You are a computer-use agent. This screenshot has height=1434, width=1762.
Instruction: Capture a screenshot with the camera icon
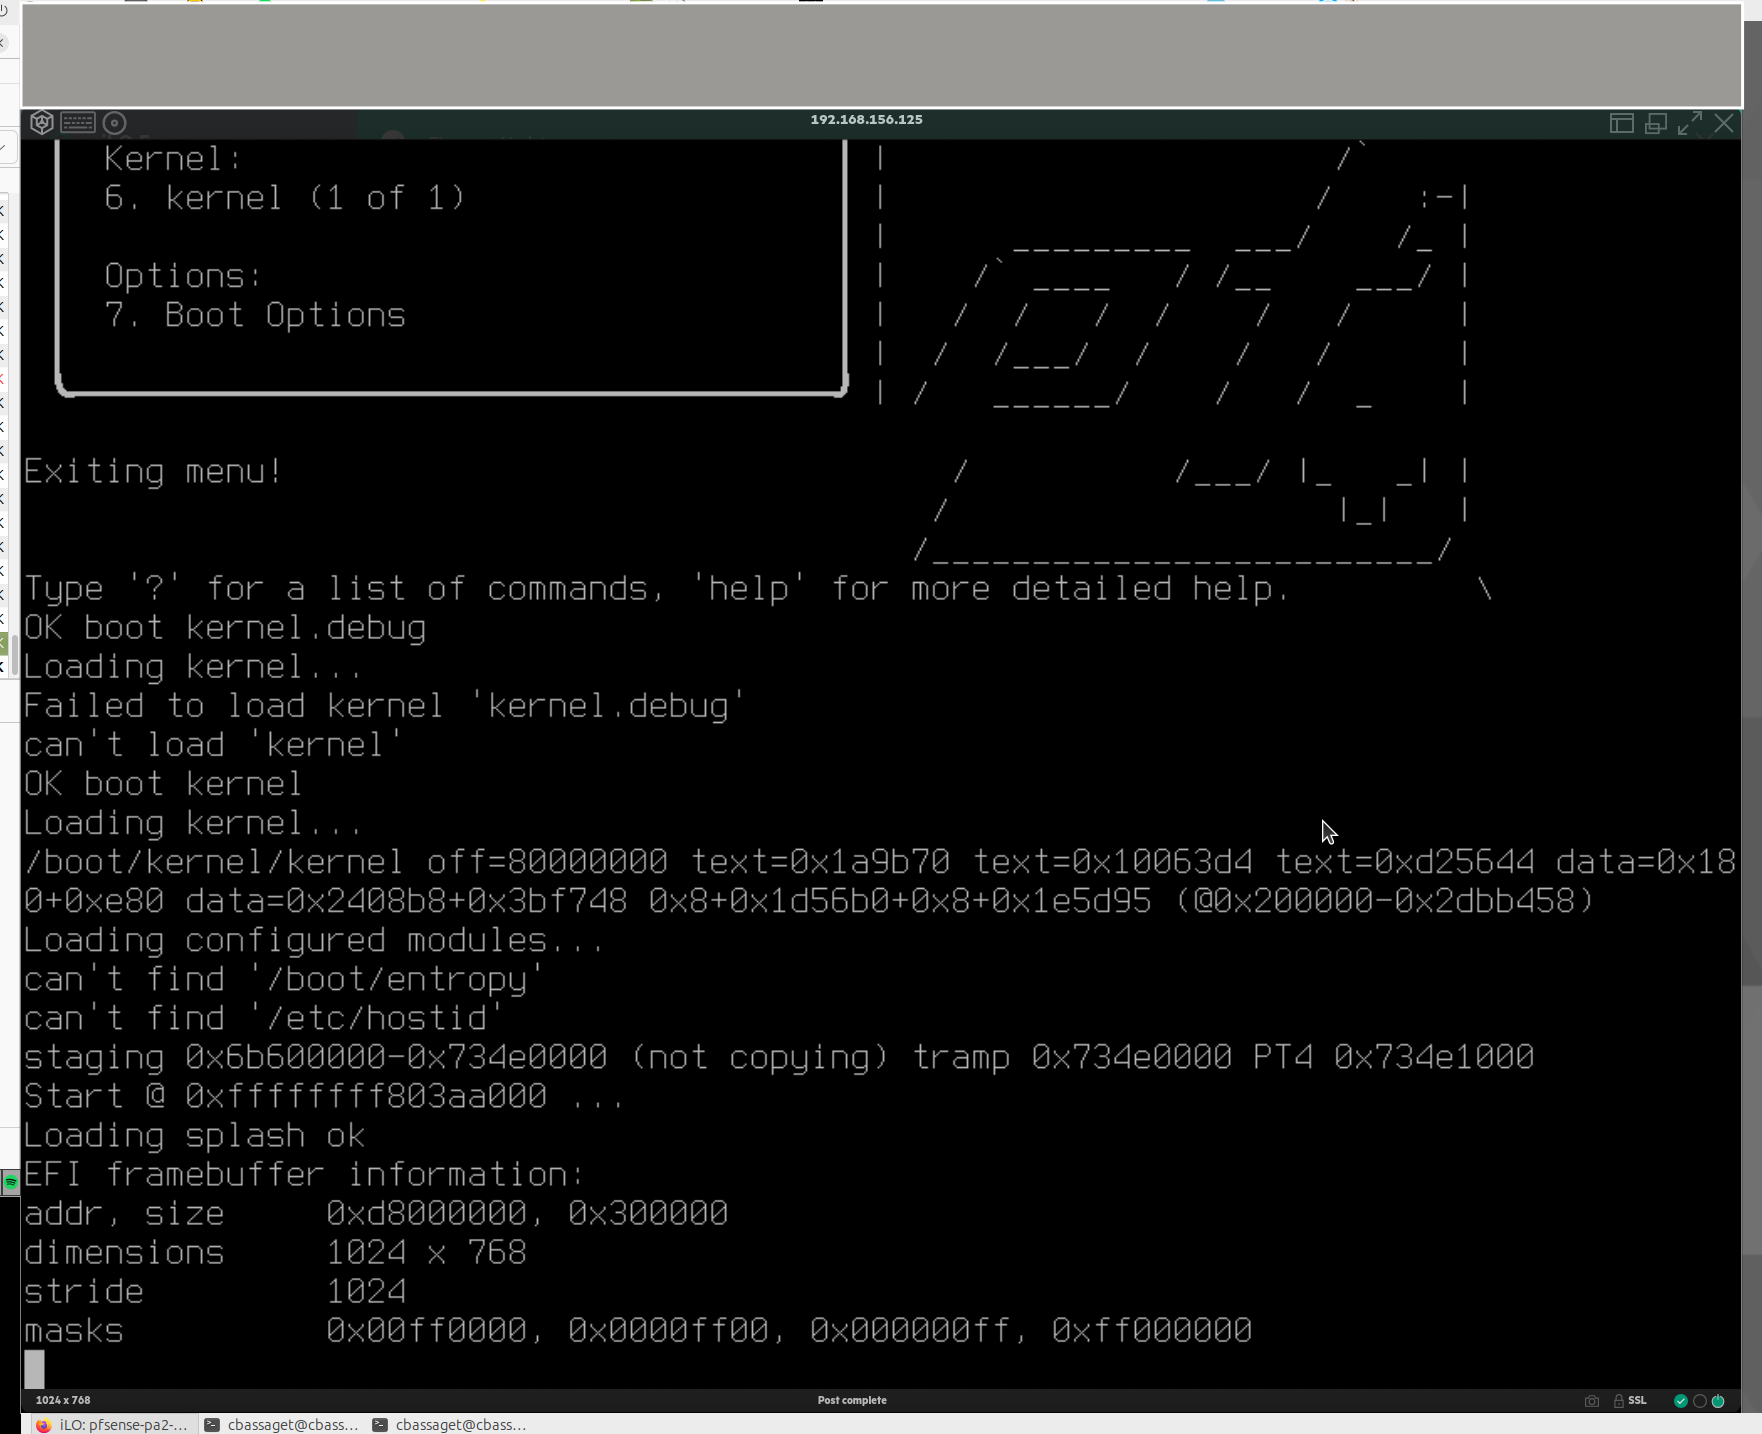pos(1592,1400)
